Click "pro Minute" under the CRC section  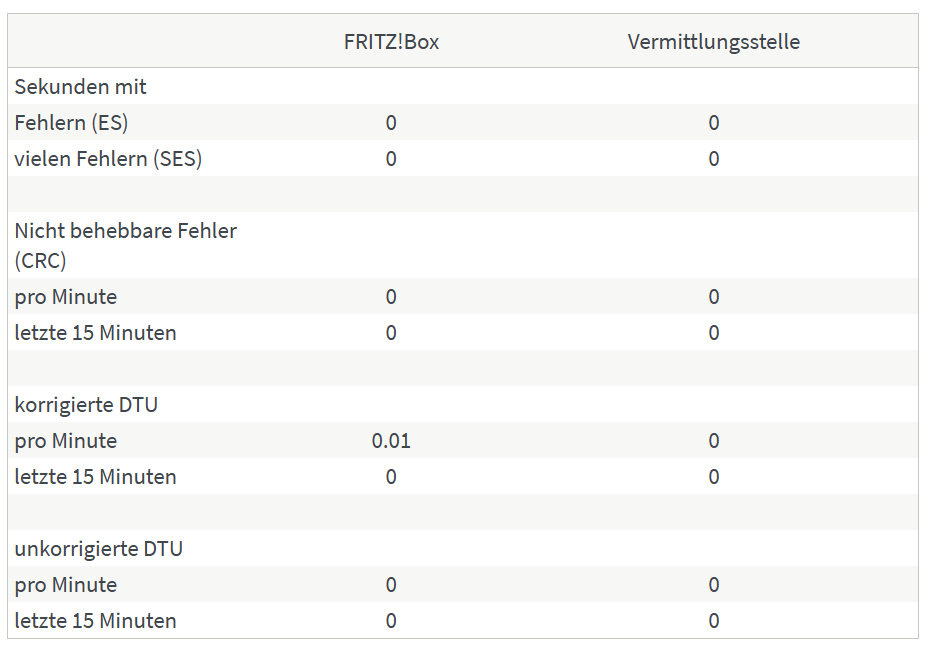[65, 297]
